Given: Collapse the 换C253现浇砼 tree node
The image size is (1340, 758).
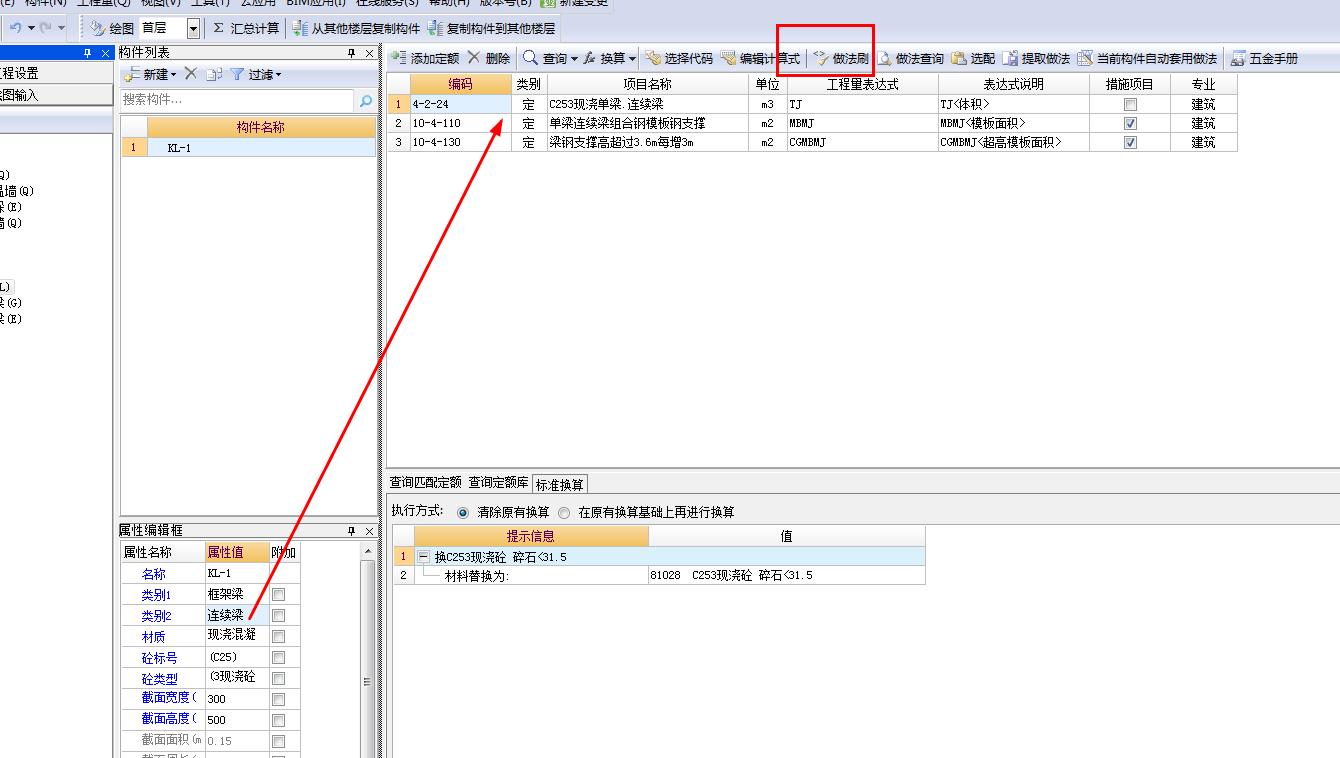Looking at the screenshot, I should click(x=424, y=557).
